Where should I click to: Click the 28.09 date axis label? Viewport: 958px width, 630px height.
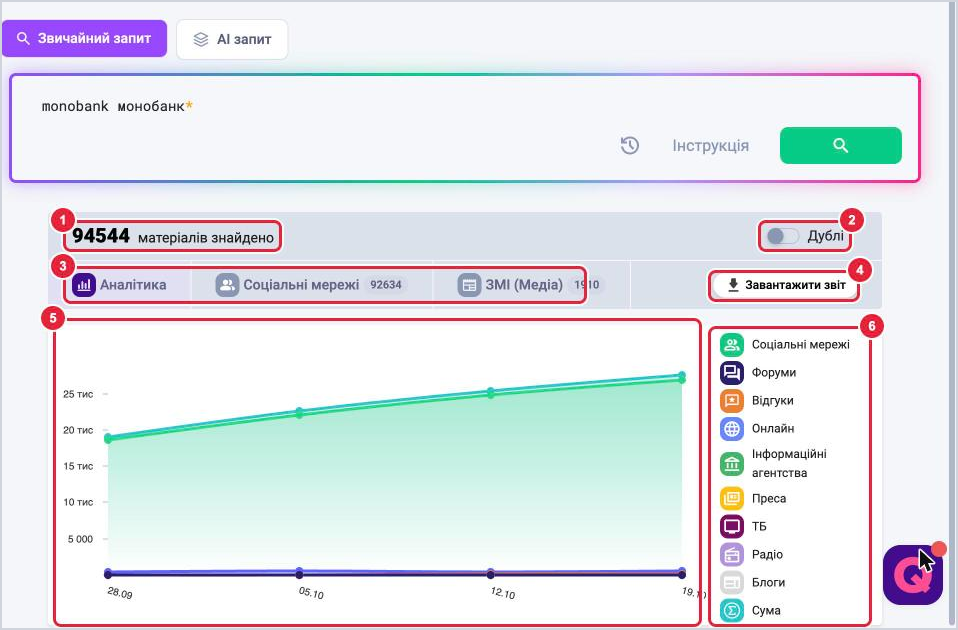(120, 593)
